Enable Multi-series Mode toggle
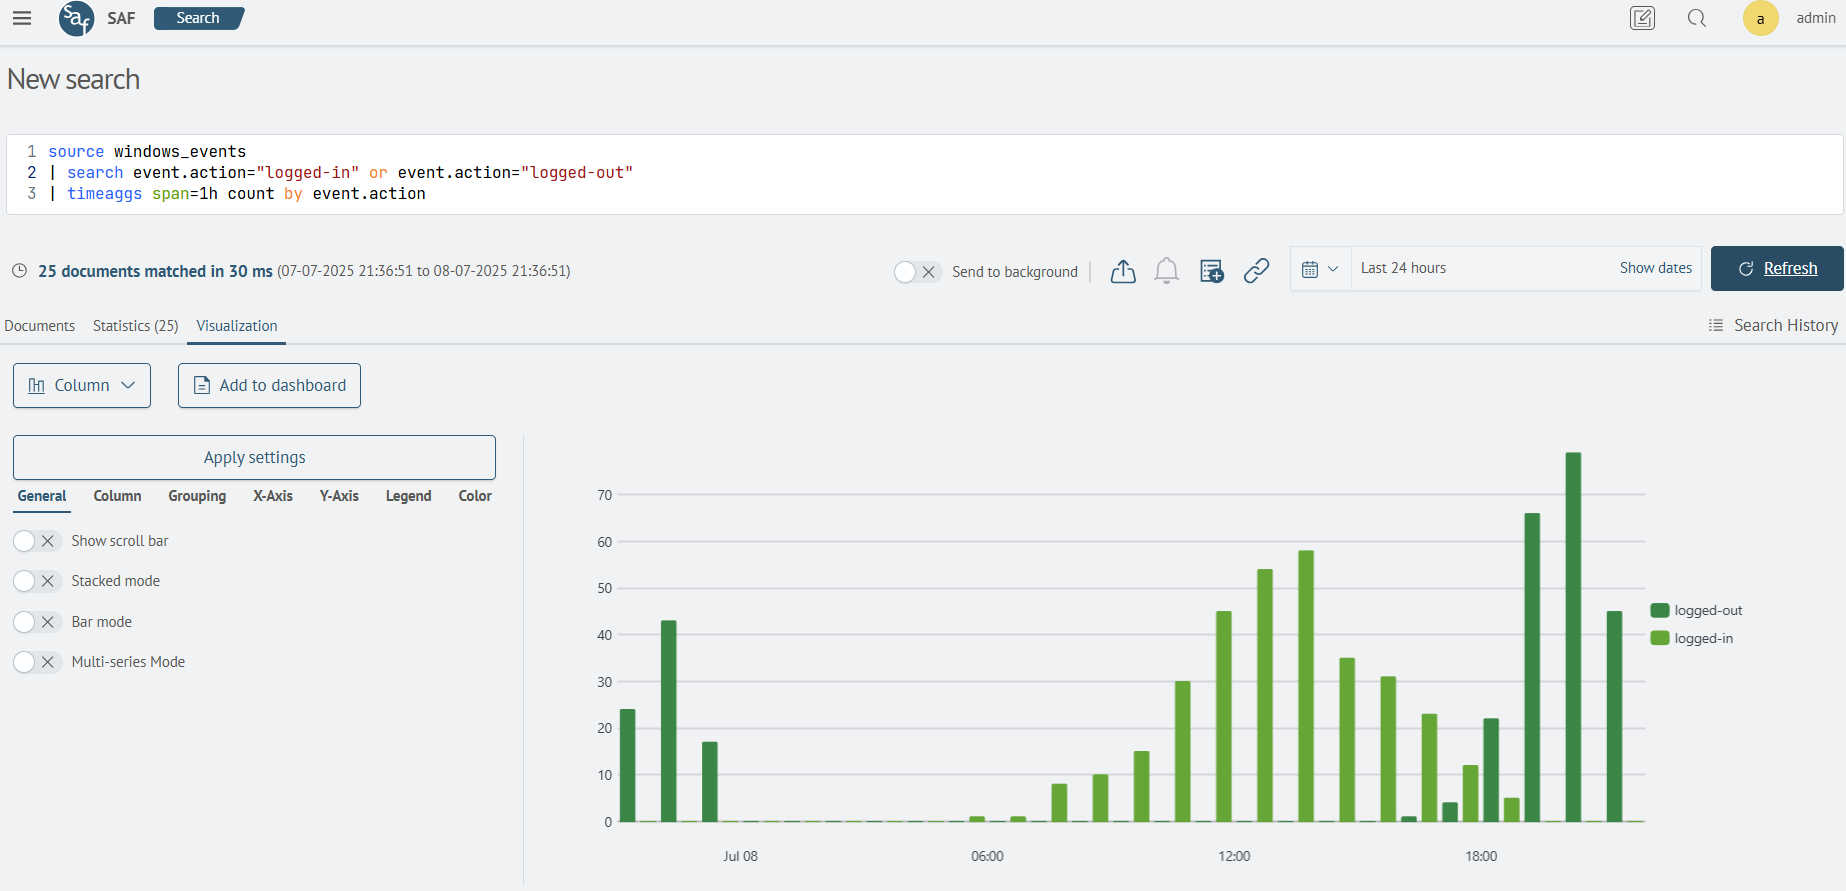 tap(37, 662)
